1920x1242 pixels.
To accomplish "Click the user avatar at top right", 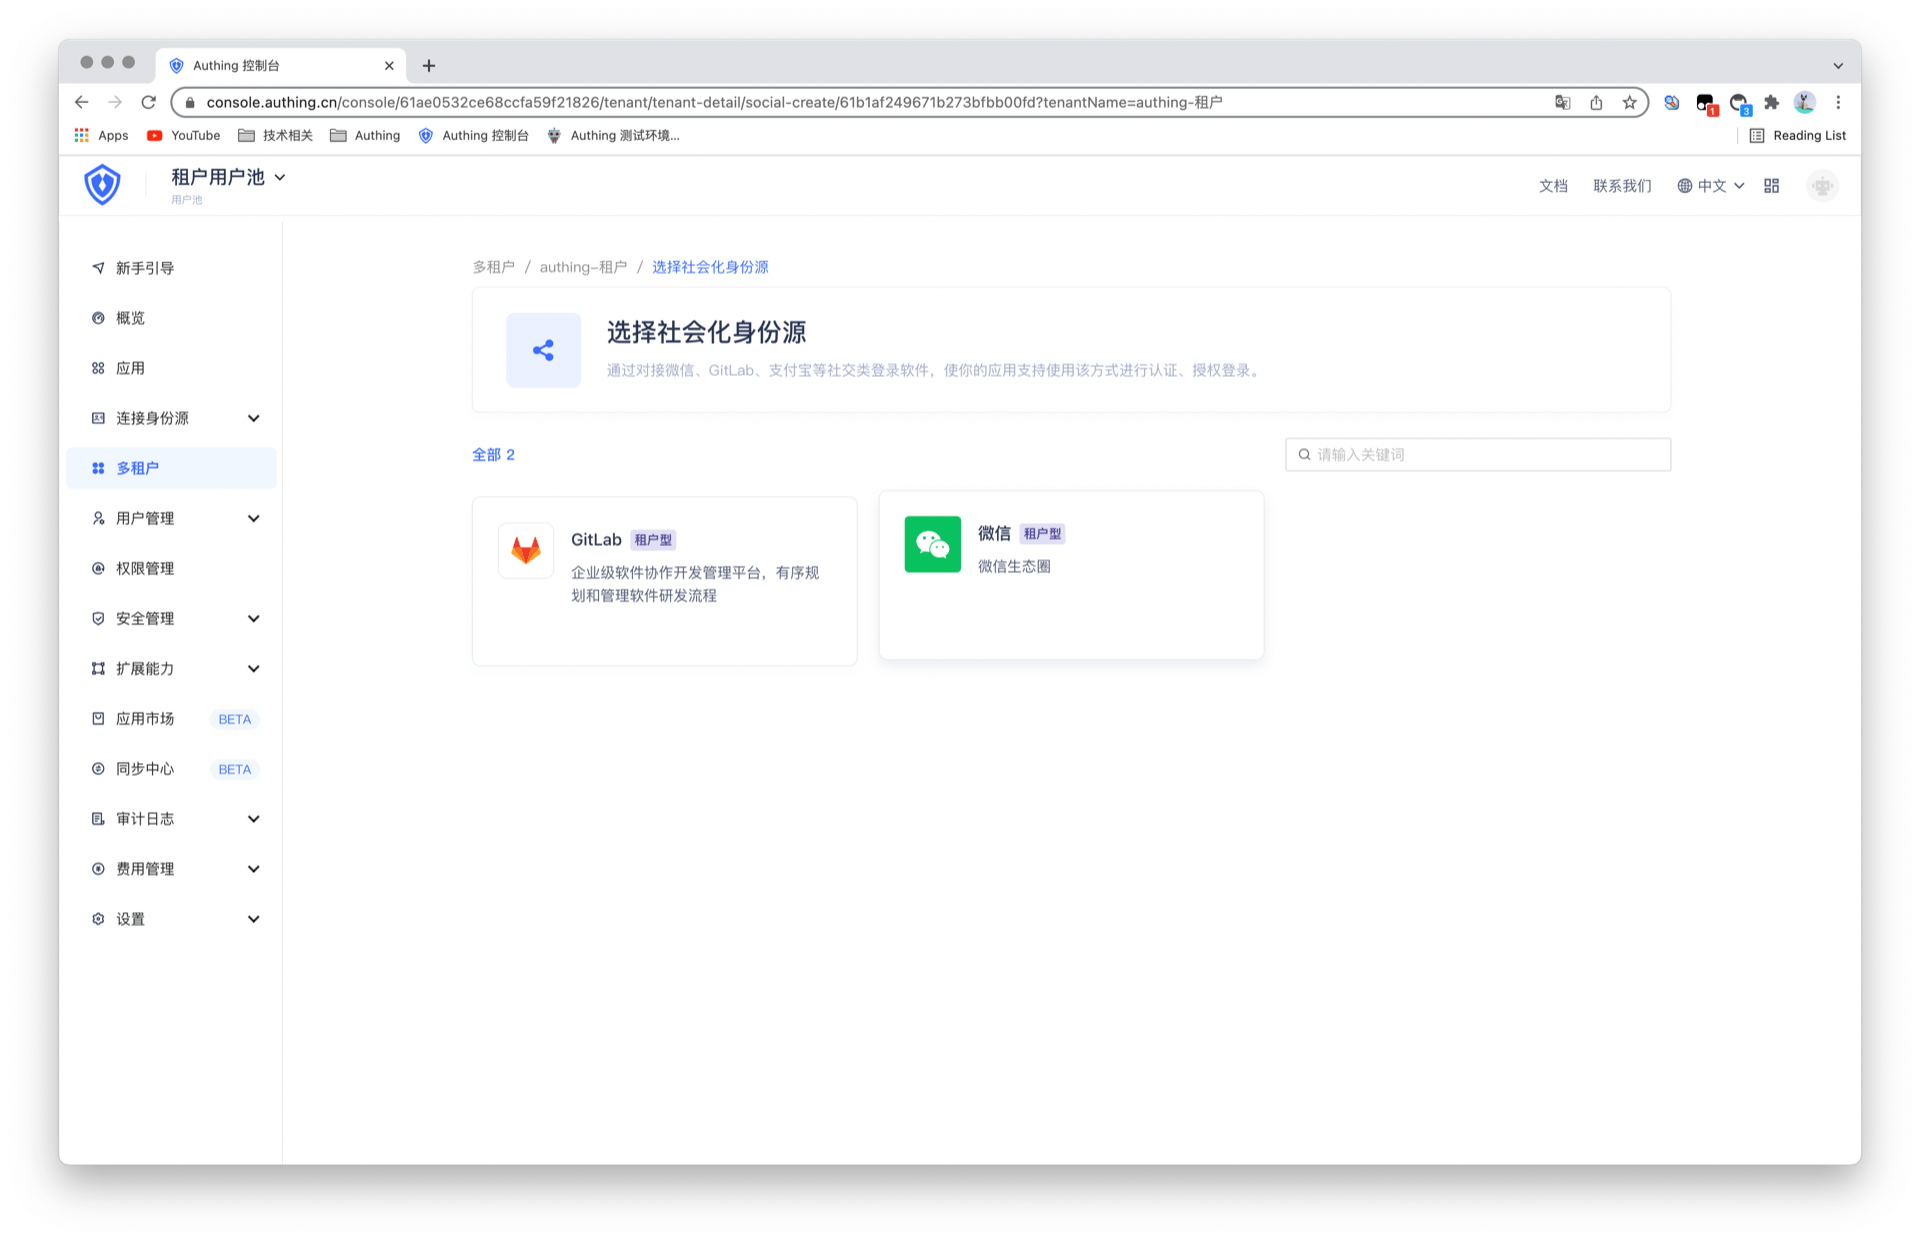I will 1822,186.
